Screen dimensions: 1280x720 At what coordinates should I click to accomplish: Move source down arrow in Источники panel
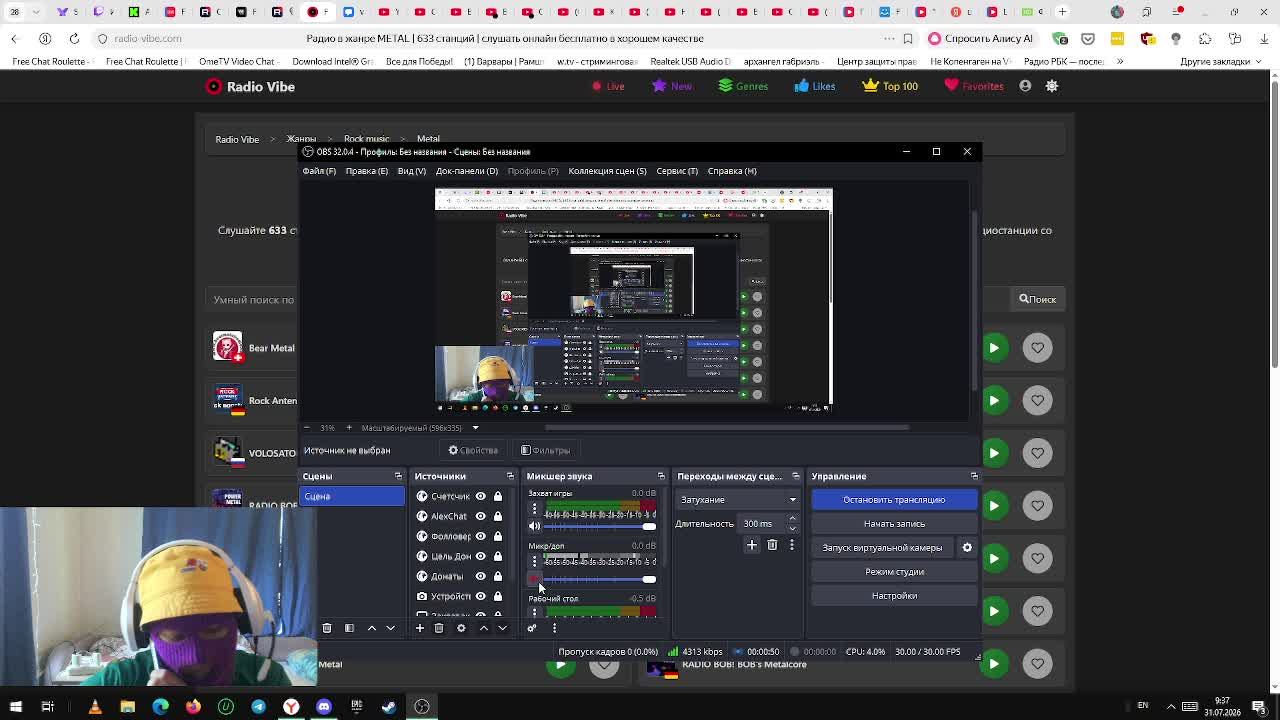pos(502,628)
